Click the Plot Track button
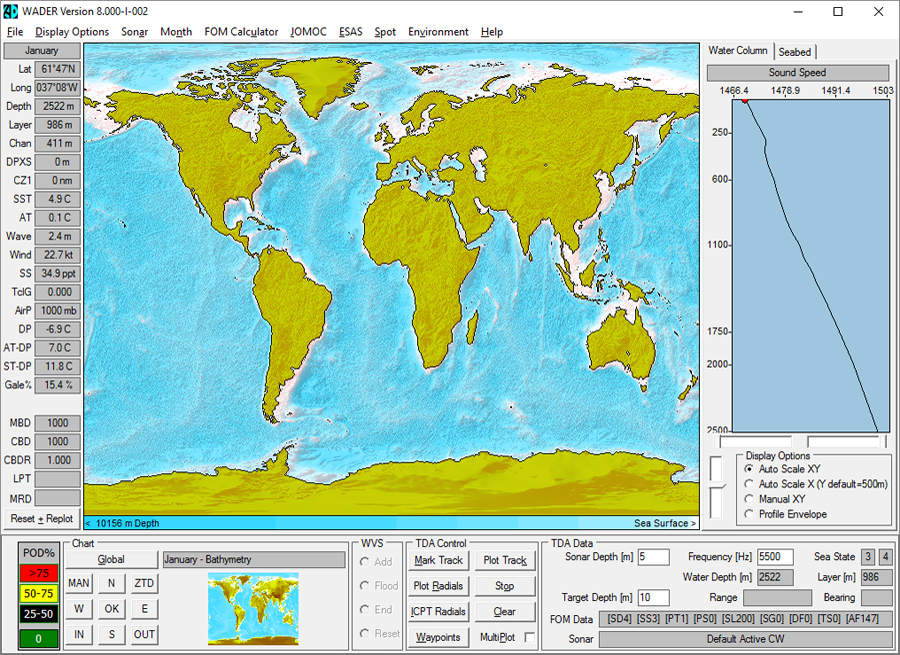This screenshot has width=900, height=655. click(505, 560)
